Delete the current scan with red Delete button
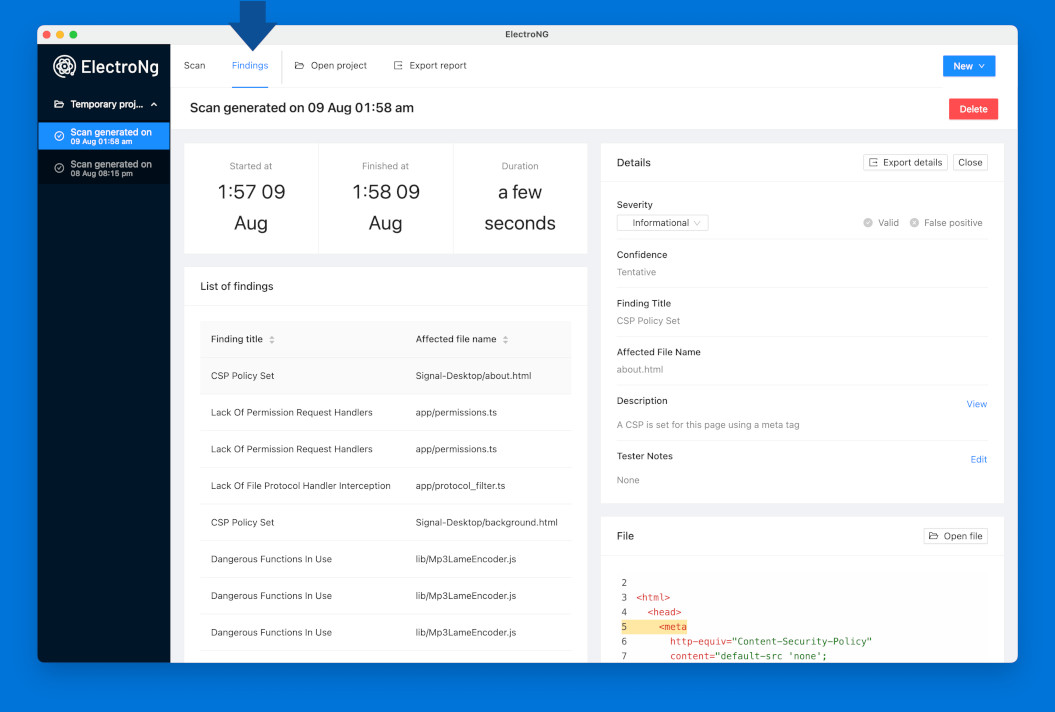The width and height of the screenshot is (1055, 712). [x=973, y=109]
